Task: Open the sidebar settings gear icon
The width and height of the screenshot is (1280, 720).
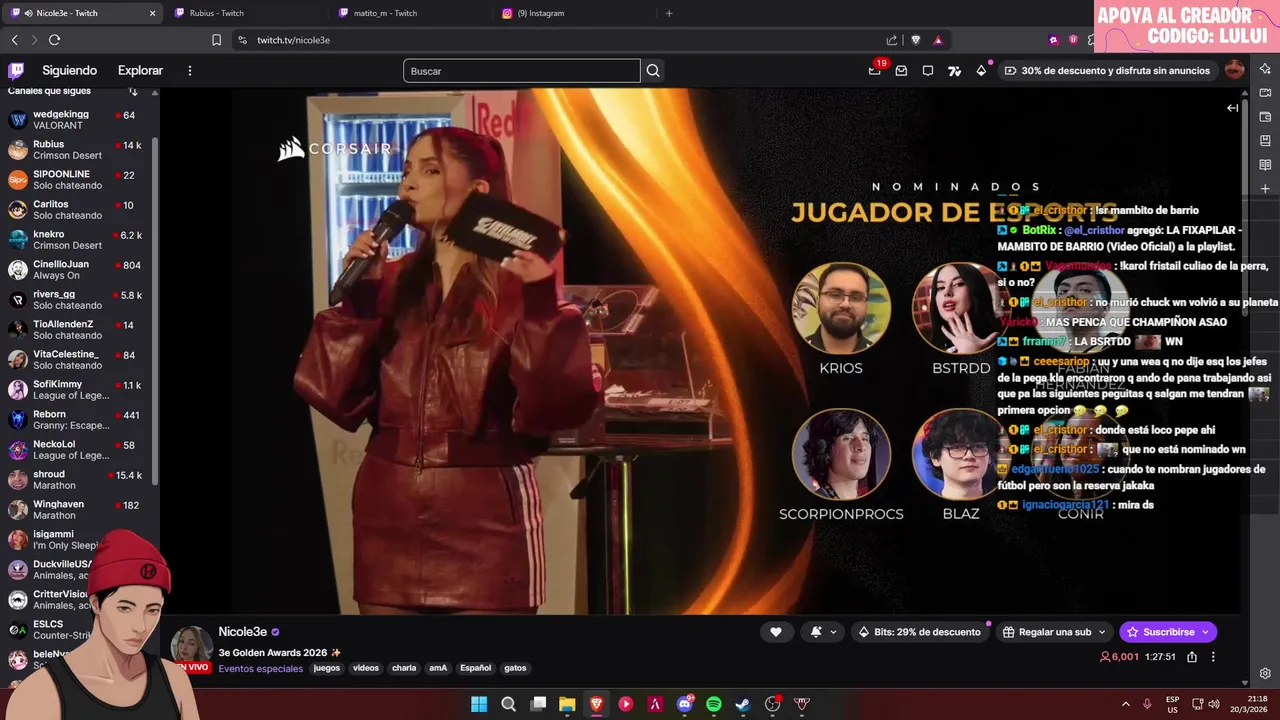Action: (1265, 673)
